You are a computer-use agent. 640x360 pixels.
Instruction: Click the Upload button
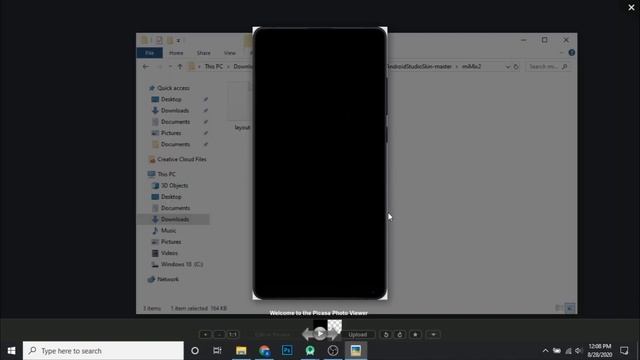coord(358,335)
